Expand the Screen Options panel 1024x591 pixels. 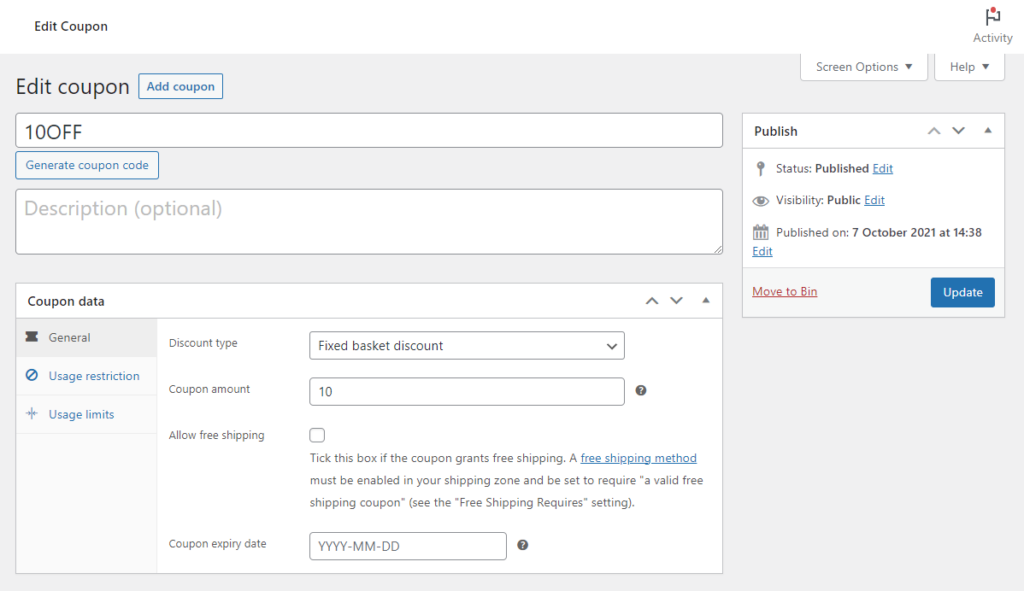click(863, 66)
